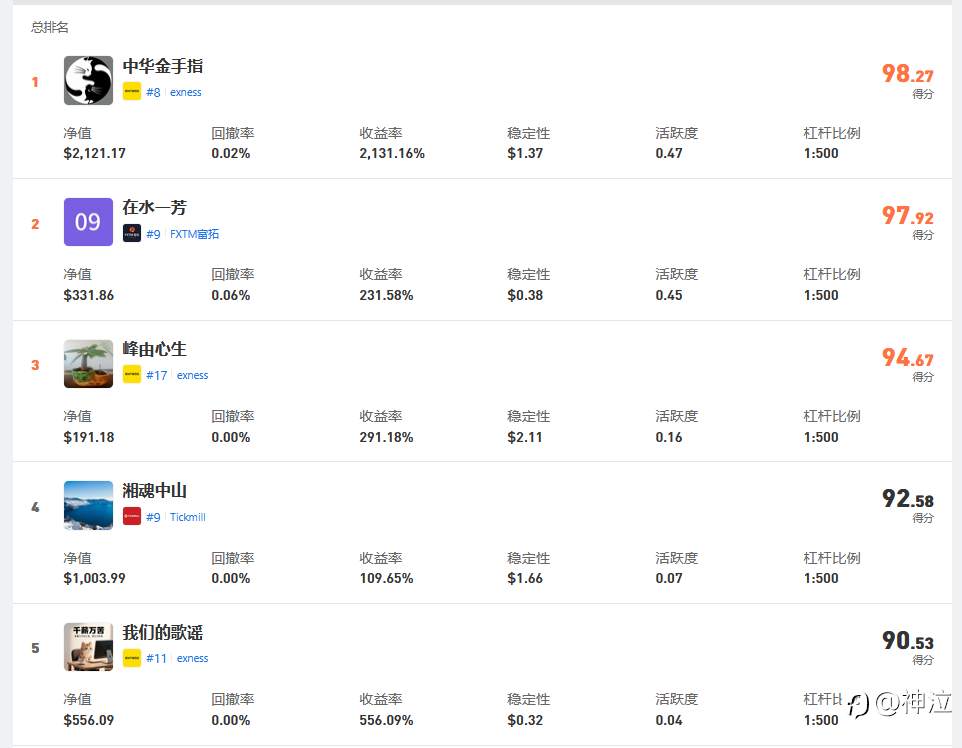Click the 98.27 score of rank 1

click(x=907, y=74)
